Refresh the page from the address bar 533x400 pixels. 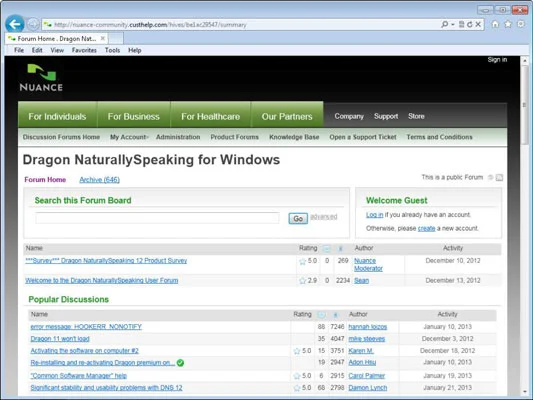(470, 24)
